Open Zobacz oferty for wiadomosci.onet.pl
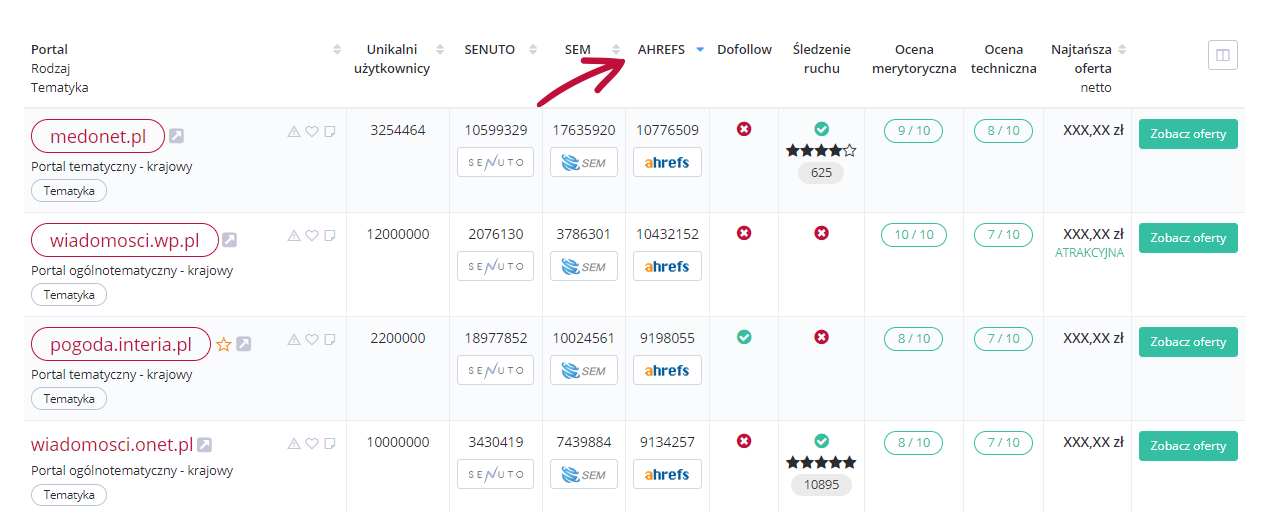 click(x=1188, y=446)
